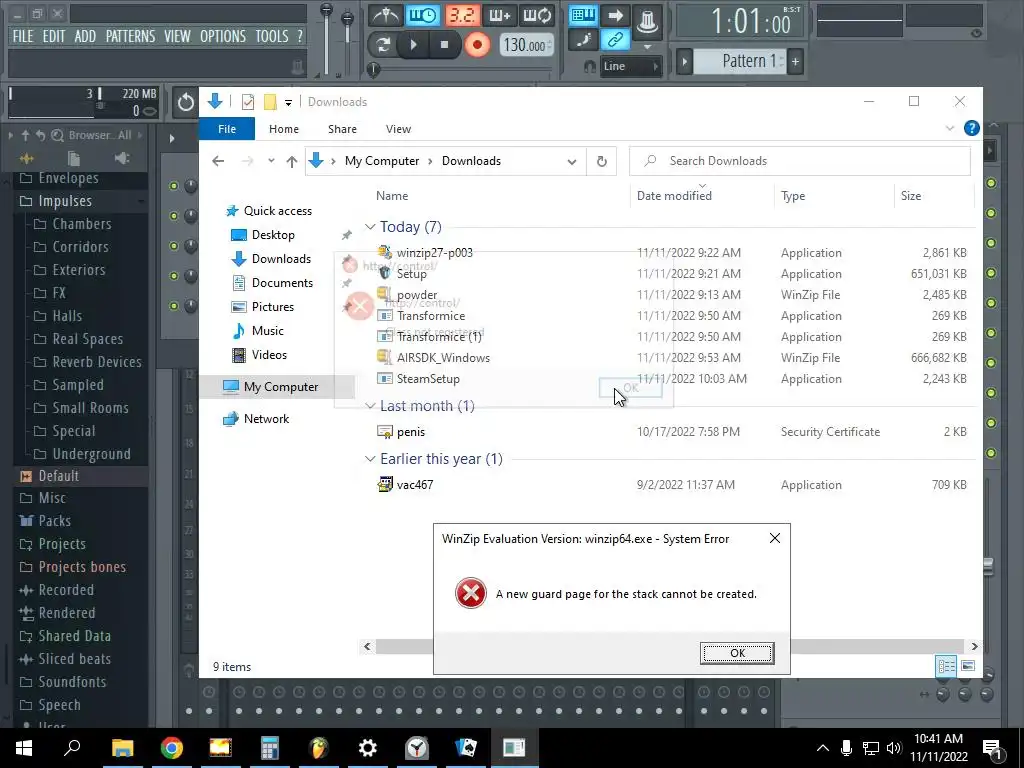This screenshot has width=1024, height=768.
Task: Click the Stop button in transport
Action: pyautogui.click(x=444, y=44)
